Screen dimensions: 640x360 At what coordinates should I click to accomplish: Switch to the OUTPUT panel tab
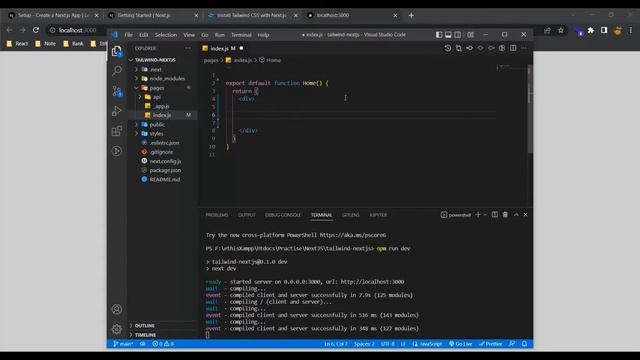click(x=247, y=215)
